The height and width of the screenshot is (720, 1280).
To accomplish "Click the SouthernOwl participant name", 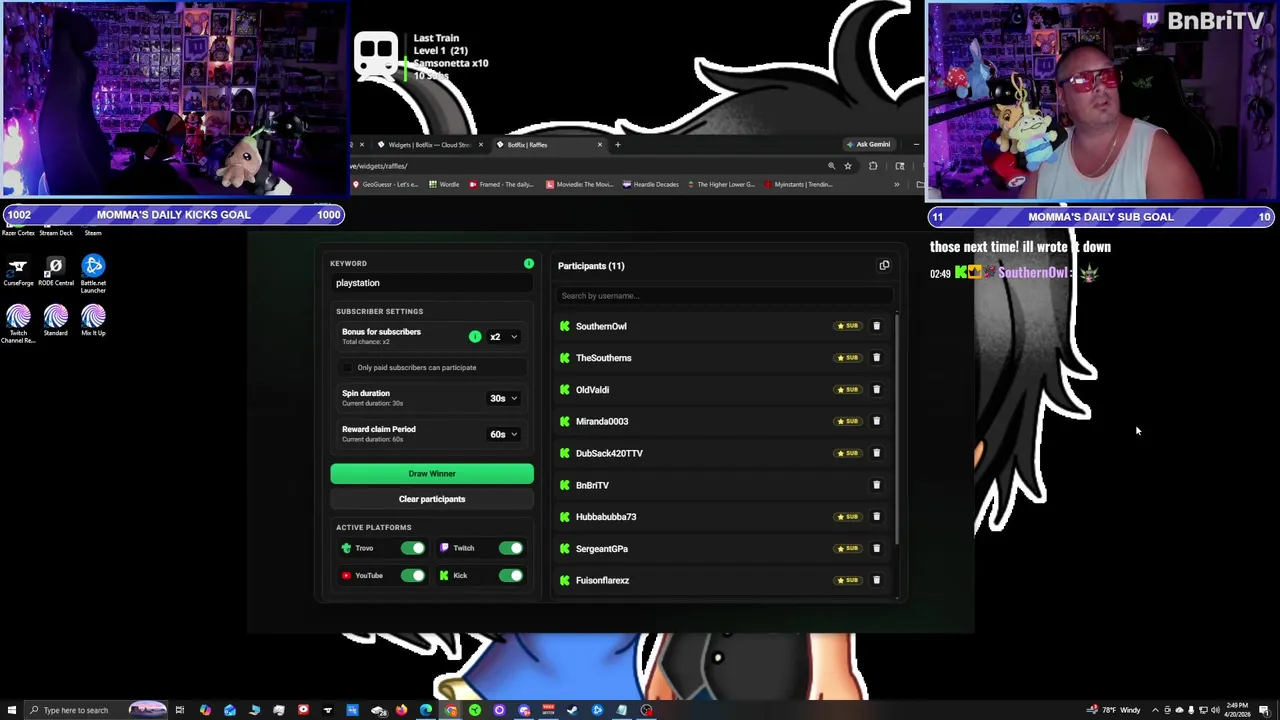I will click(601, 326).
